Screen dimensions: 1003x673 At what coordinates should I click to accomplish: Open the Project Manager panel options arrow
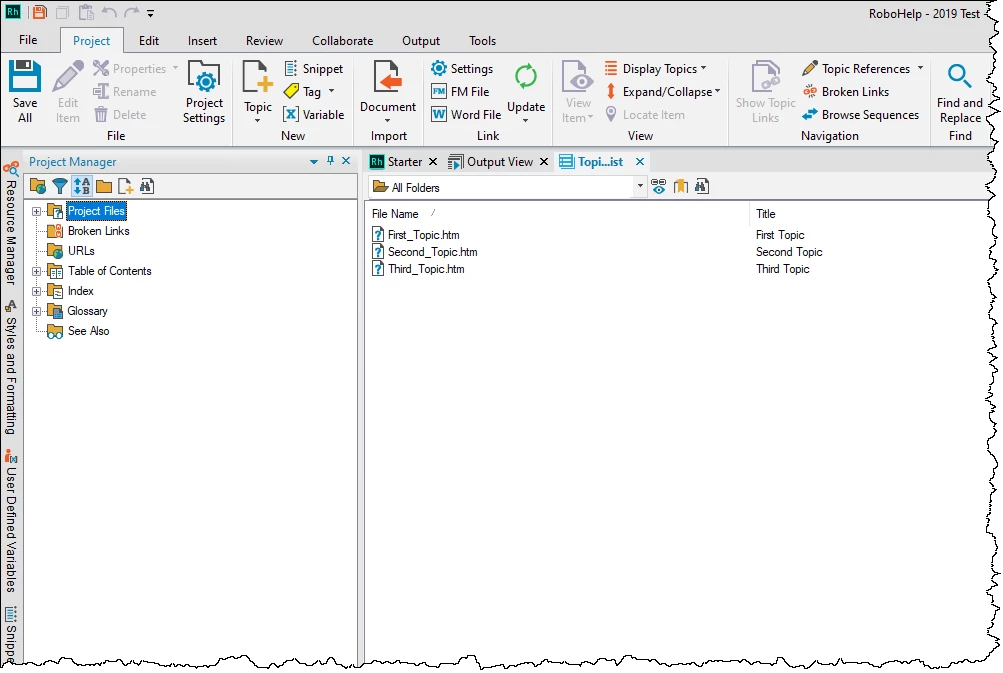pos(313,162)
